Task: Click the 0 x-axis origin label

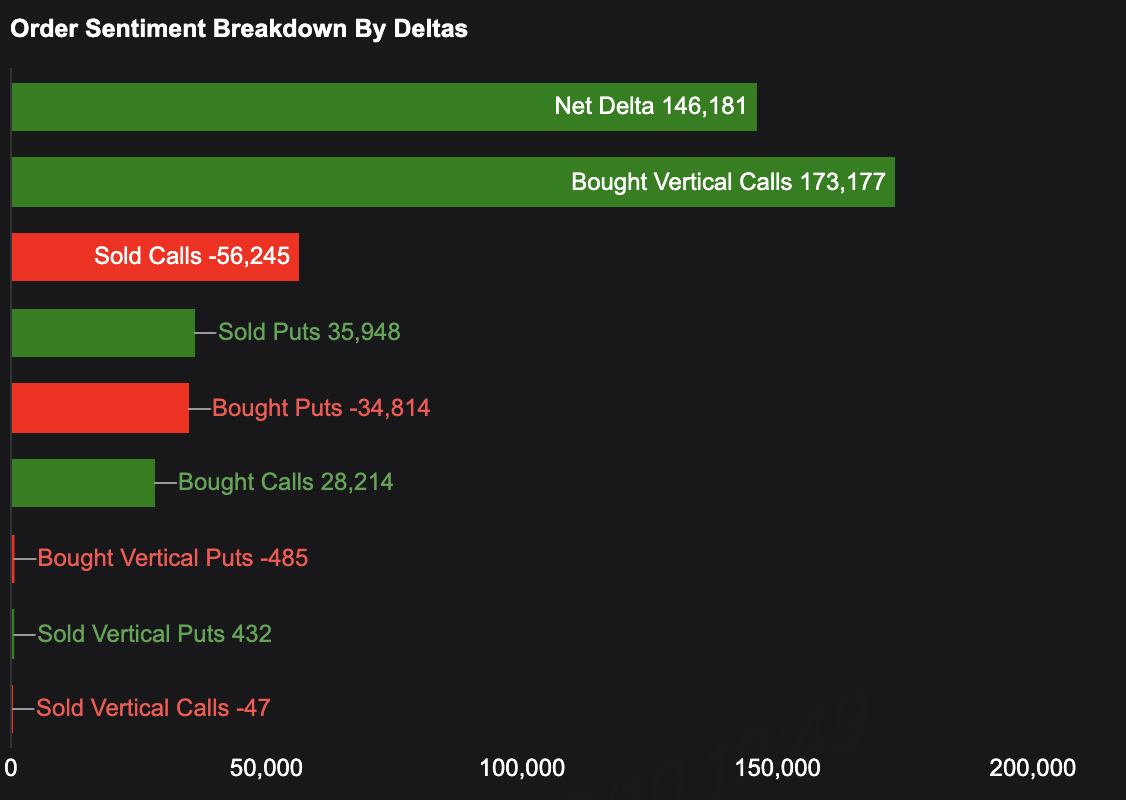Action: tap(11, 768)
